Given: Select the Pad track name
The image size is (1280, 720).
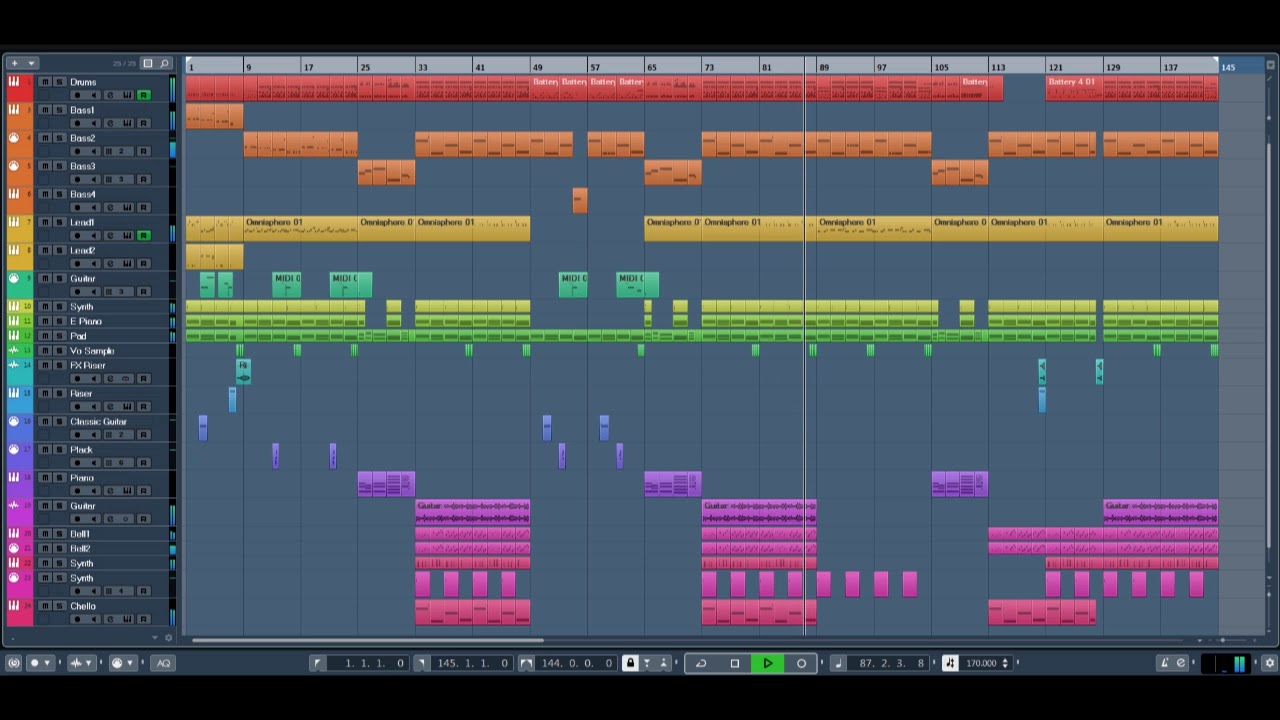Looking at the screenshot, I should point(78,336).
